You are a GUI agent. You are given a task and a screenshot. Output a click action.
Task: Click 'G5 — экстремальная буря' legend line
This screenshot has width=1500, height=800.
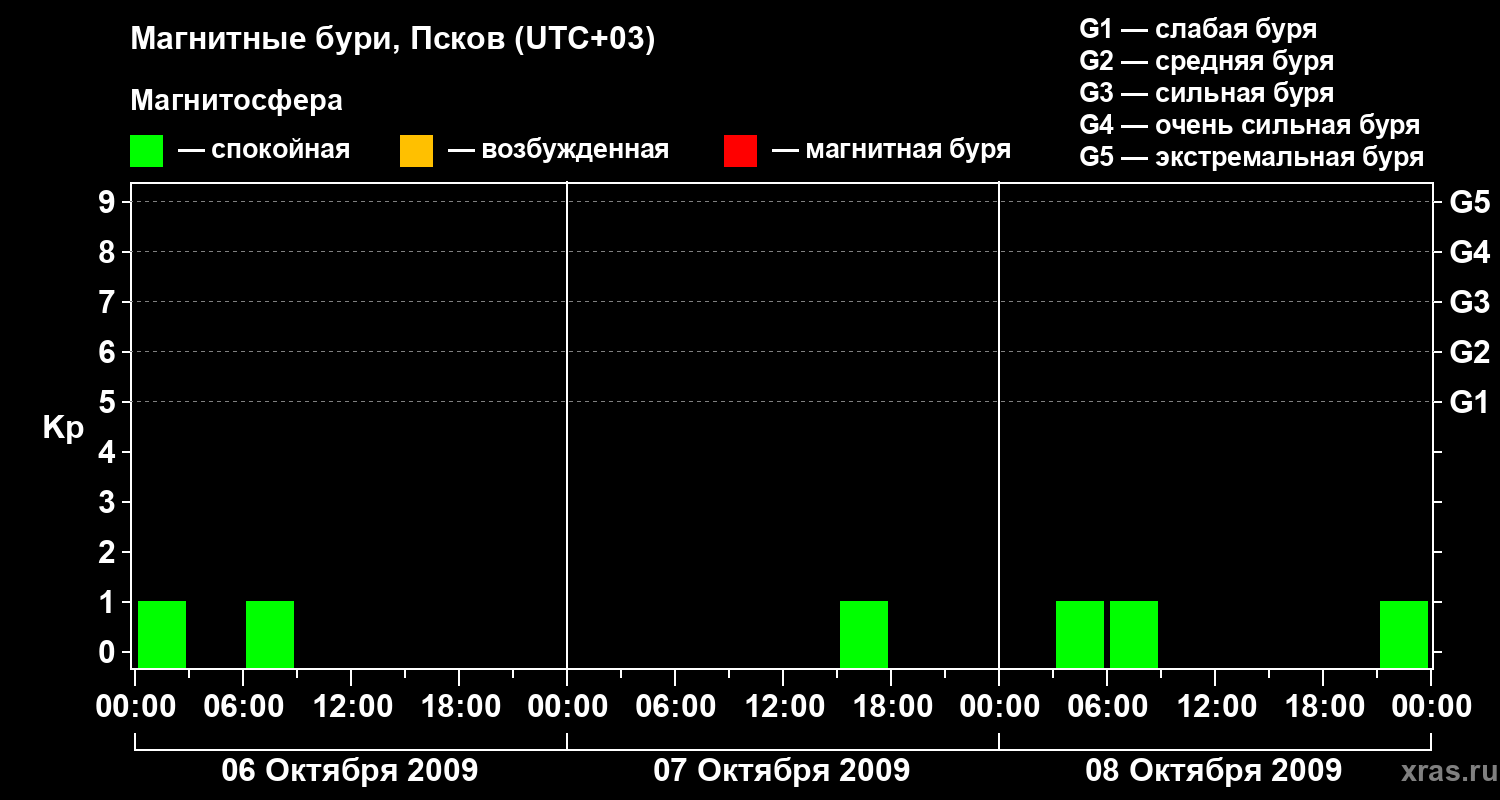pyautogui.click(x=1251, y=157)
